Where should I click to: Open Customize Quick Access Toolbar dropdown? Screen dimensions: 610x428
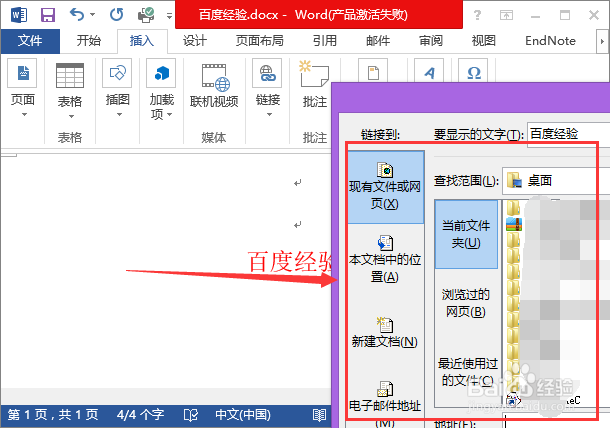click(x=169, y=16)
